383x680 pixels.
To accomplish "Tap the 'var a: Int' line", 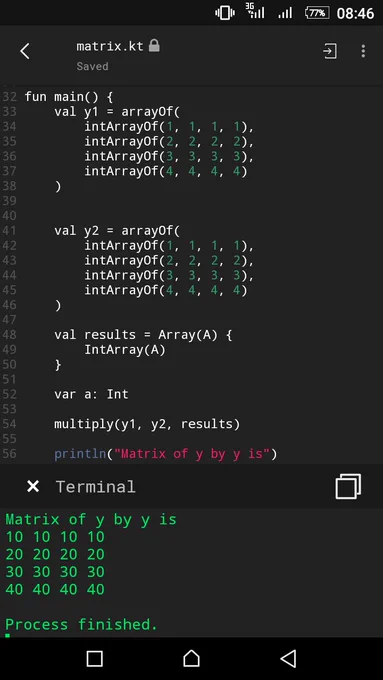I will [91, 394].
